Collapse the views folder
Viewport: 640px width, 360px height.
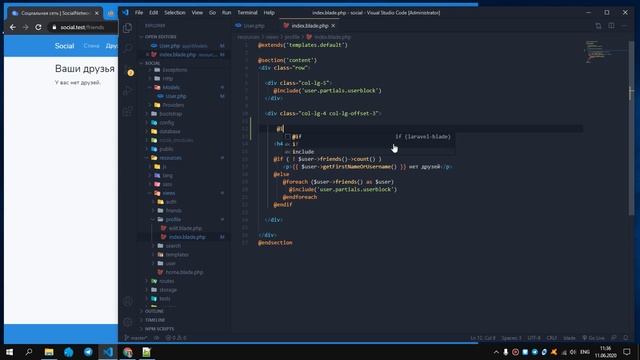(169, 193)
